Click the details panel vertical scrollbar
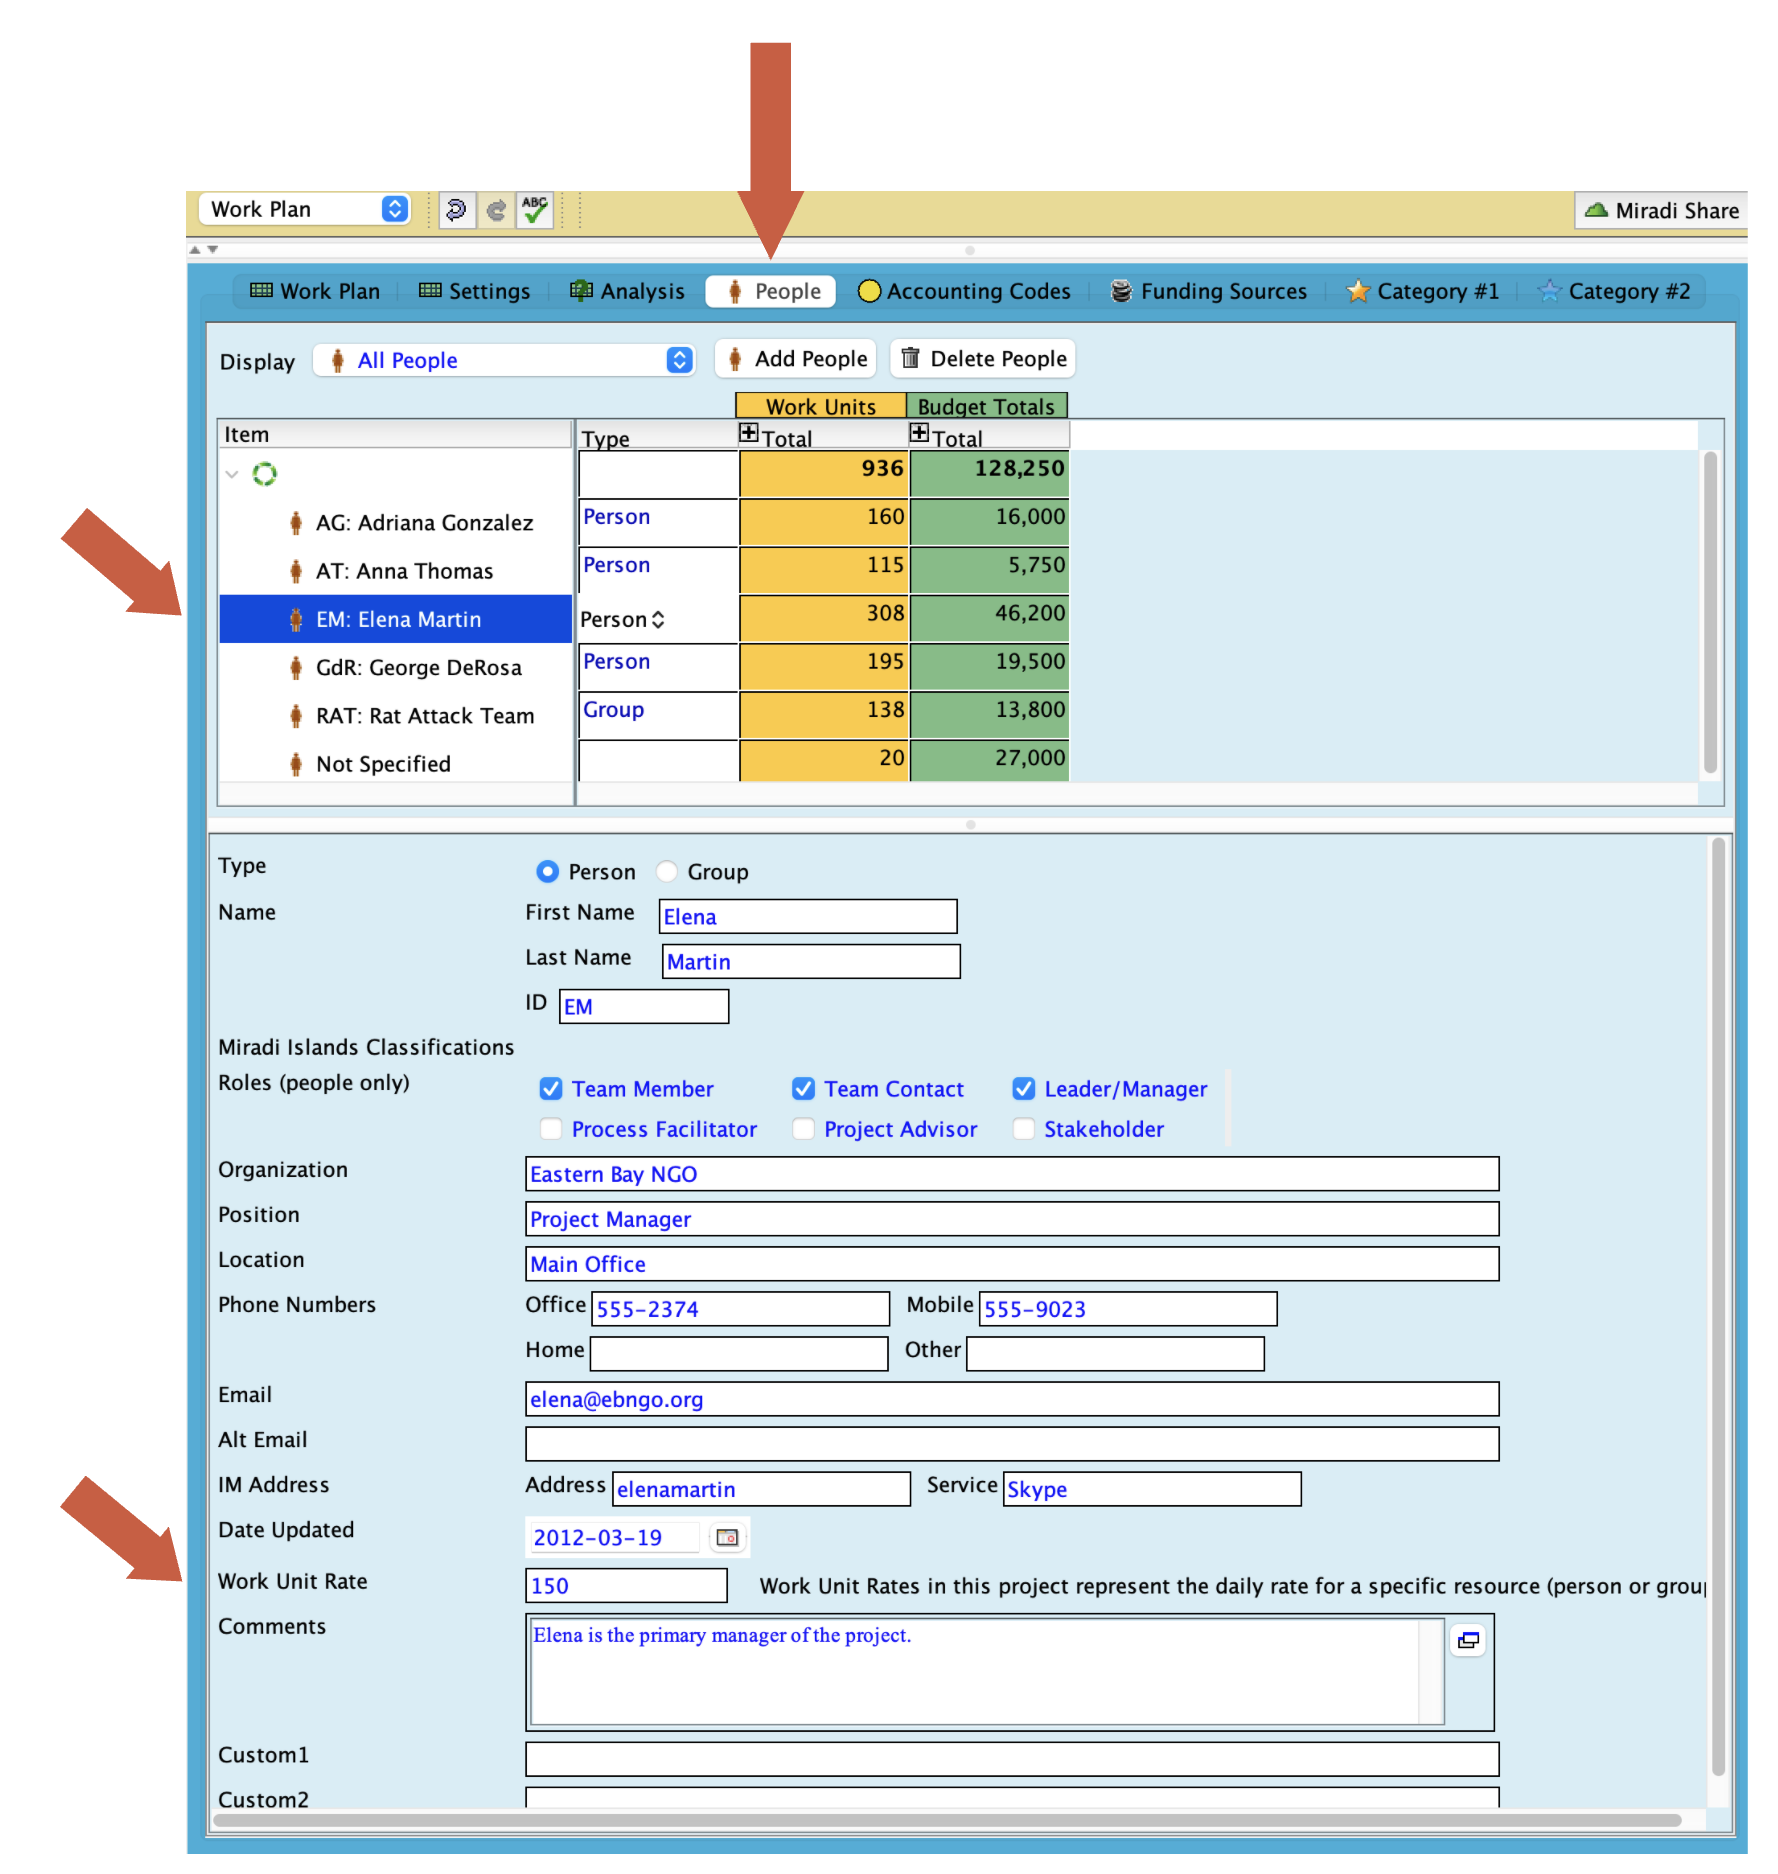Image resolution: width=1778 pixels, height=1874 pixels. point(1718,1300)
